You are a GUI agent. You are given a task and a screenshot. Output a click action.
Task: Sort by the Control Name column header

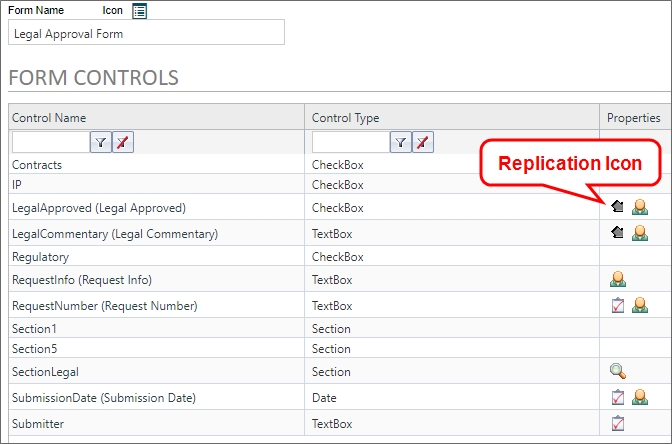pos(49,118)
